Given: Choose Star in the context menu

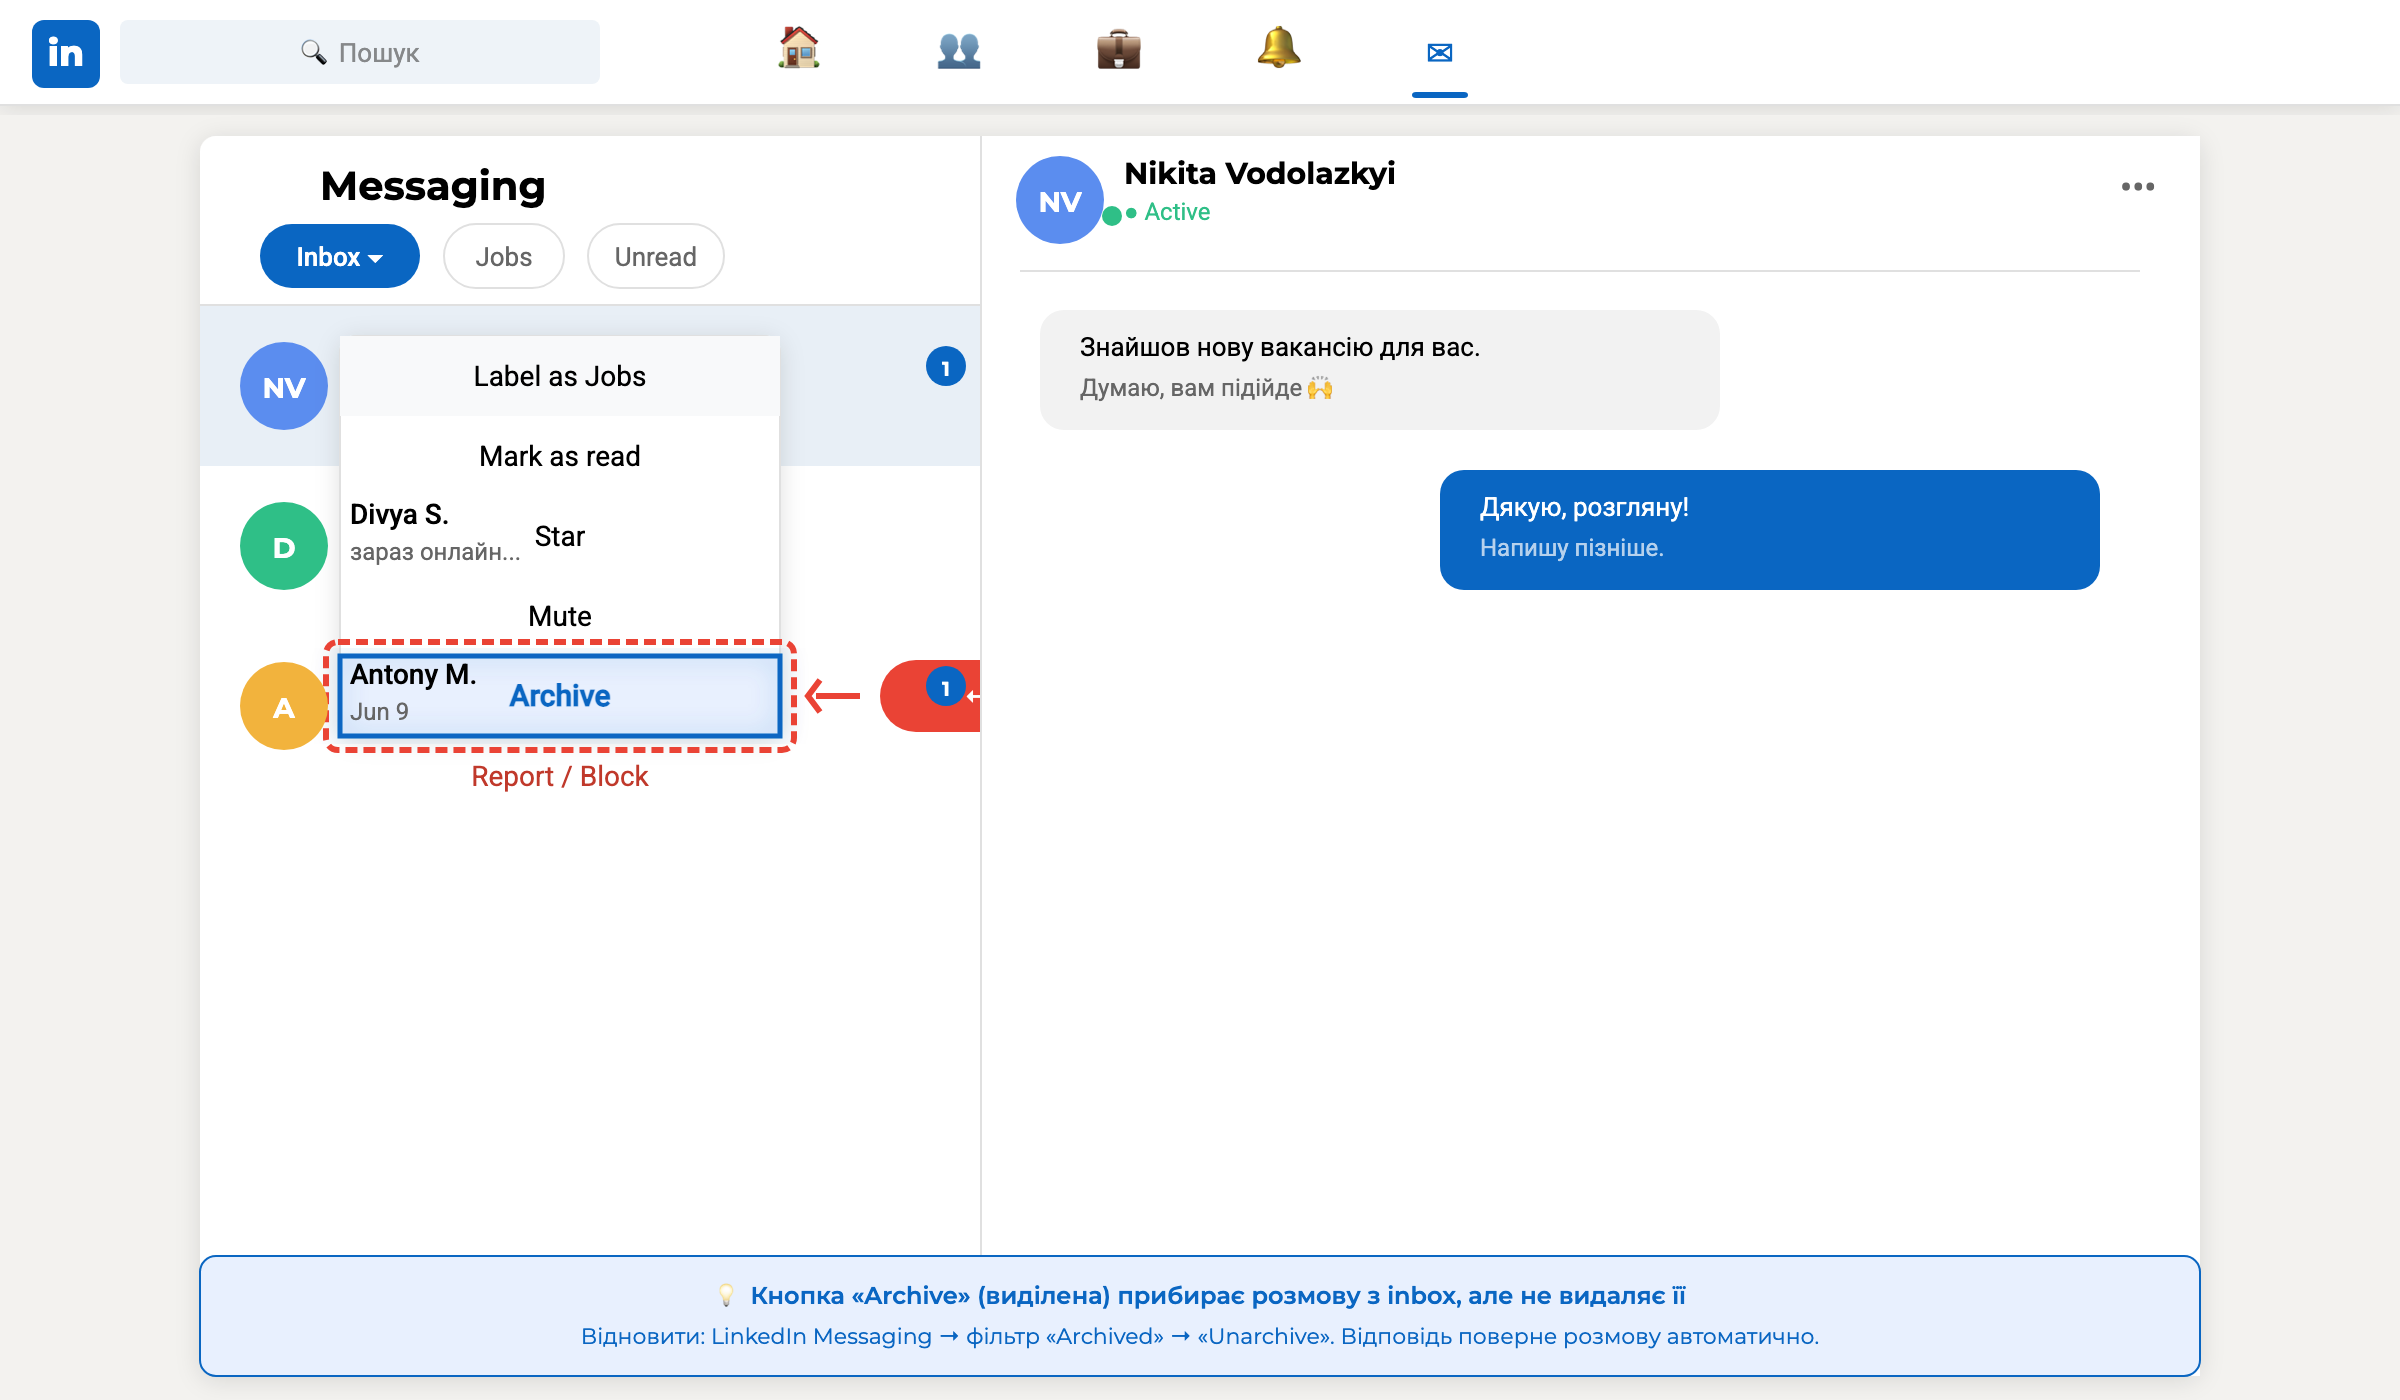Looking at the screenshot, I should (x=560, y=536).
